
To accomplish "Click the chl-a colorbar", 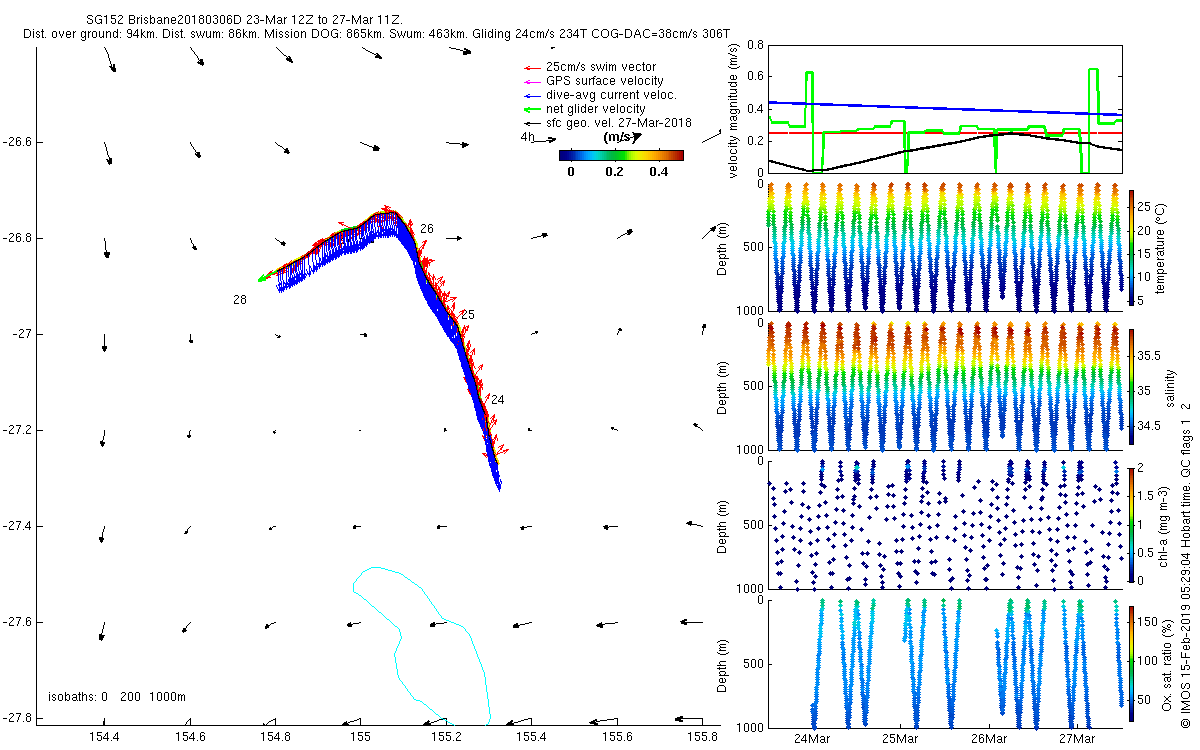I will pyautogui.click(x=1131, y=524).
